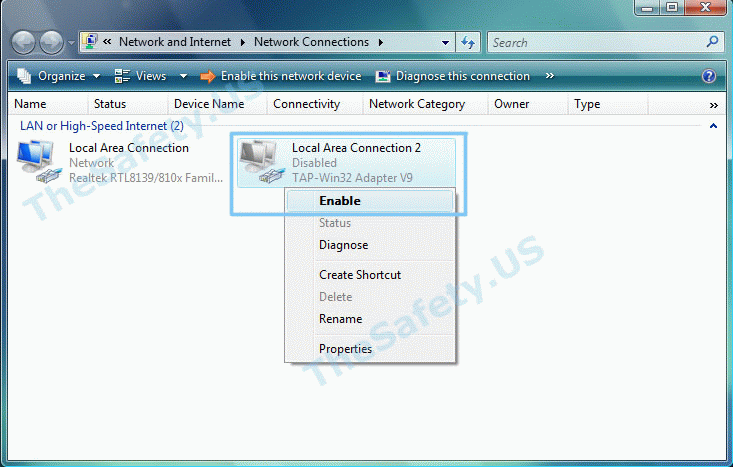Choose Create Shortcut in context menu
The width and height of the screenshot is (733, 467).
point(370,275)
